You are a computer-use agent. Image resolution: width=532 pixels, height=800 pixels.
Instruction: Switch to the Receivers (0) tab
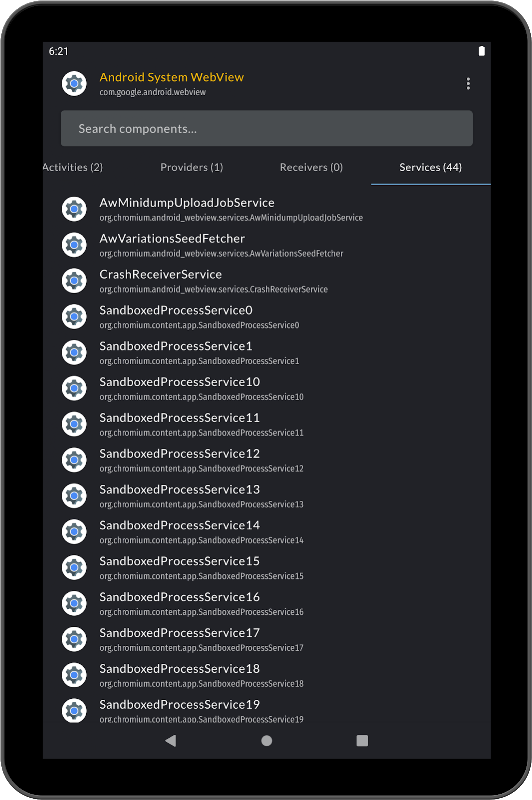coord(311,167)
